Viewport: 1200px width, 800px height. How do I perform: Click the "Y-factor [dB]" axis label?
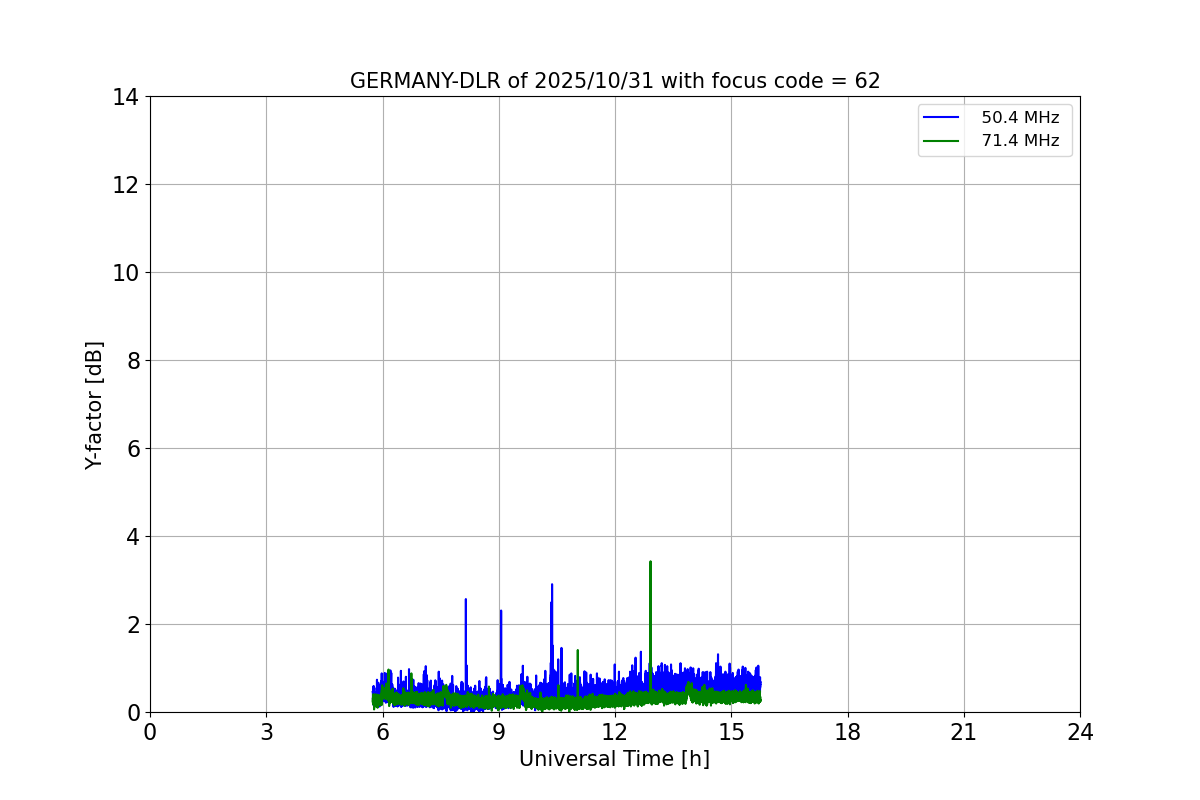(x=94, y=405)
